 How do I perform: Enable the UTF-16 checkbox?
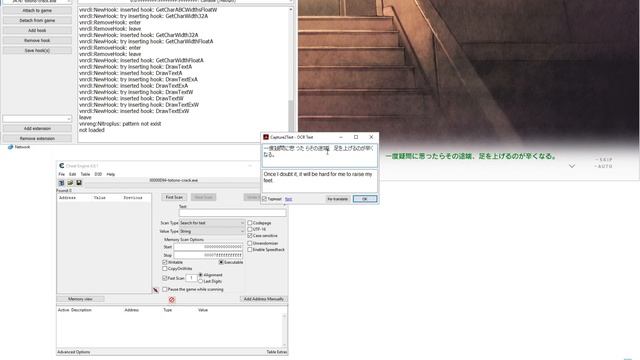(250, 229)
